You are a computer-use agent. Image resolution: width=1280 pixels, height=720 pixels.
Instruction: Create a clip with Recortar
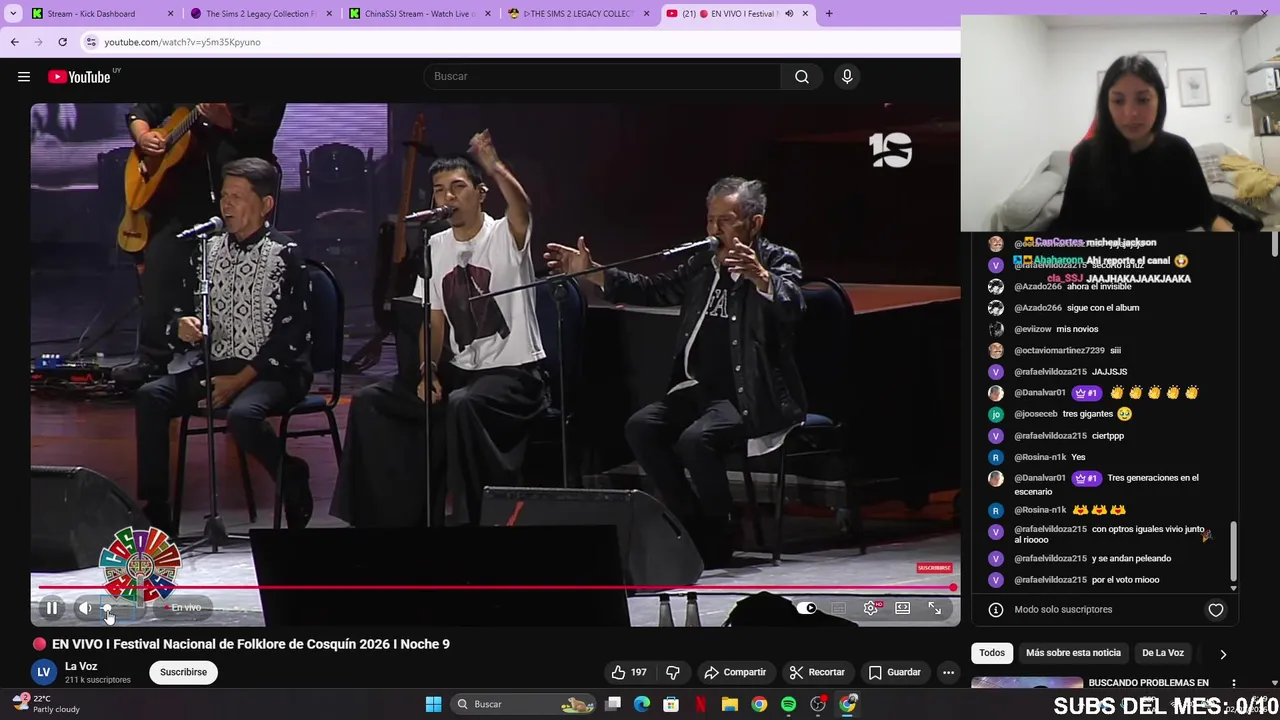click(817, 672)
